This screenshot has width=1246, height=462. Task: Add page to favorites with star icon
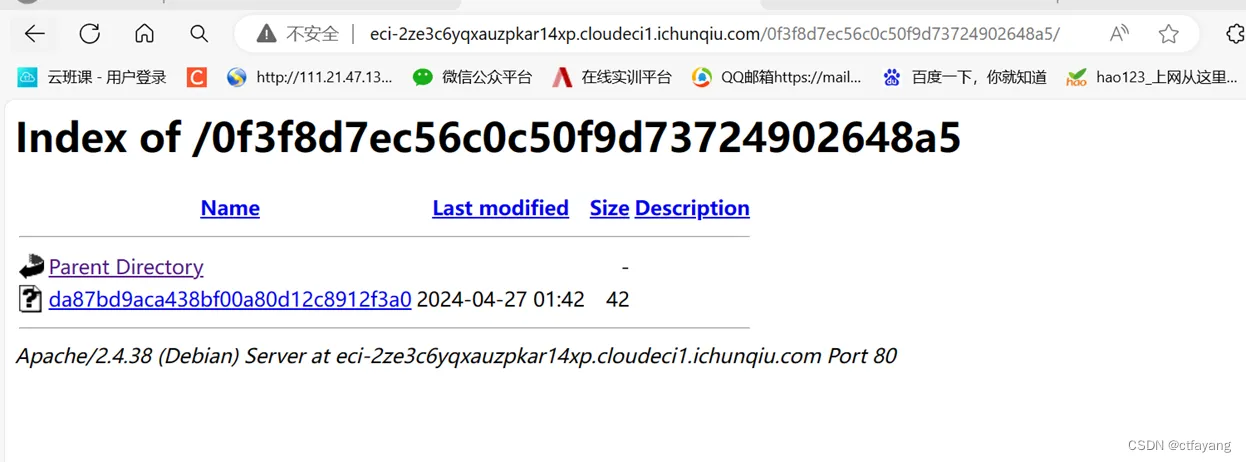[x=1168, y=34]
